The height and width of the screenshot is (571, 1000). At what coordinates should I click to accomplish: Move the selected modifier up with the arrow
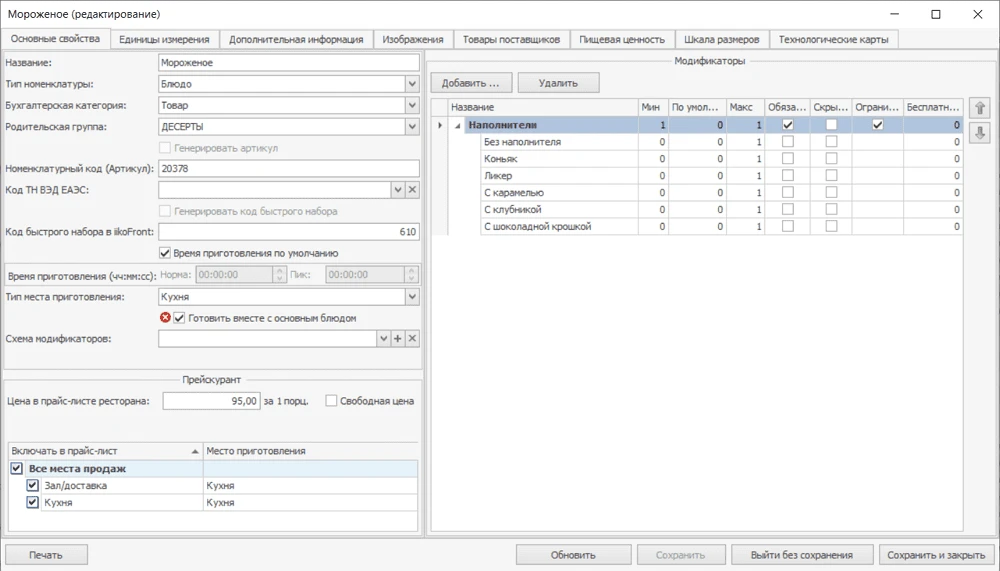coord(980,108)
